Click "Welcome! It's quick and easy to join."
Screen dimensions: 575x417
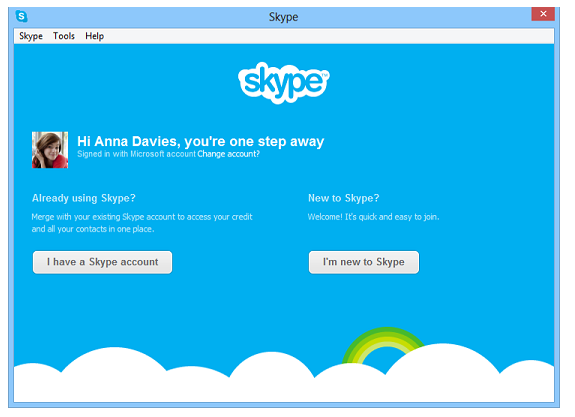click(373, 217)
